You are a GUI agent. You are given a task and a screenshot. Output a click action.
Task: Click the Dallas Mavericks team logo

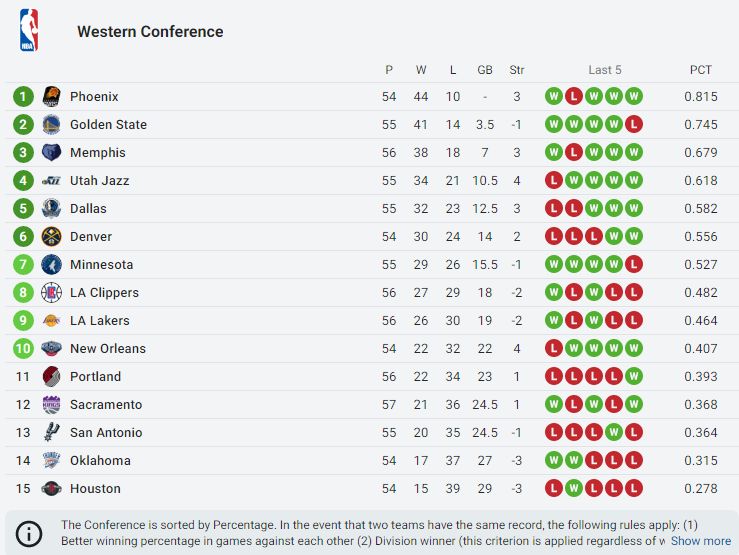point(51,209)
